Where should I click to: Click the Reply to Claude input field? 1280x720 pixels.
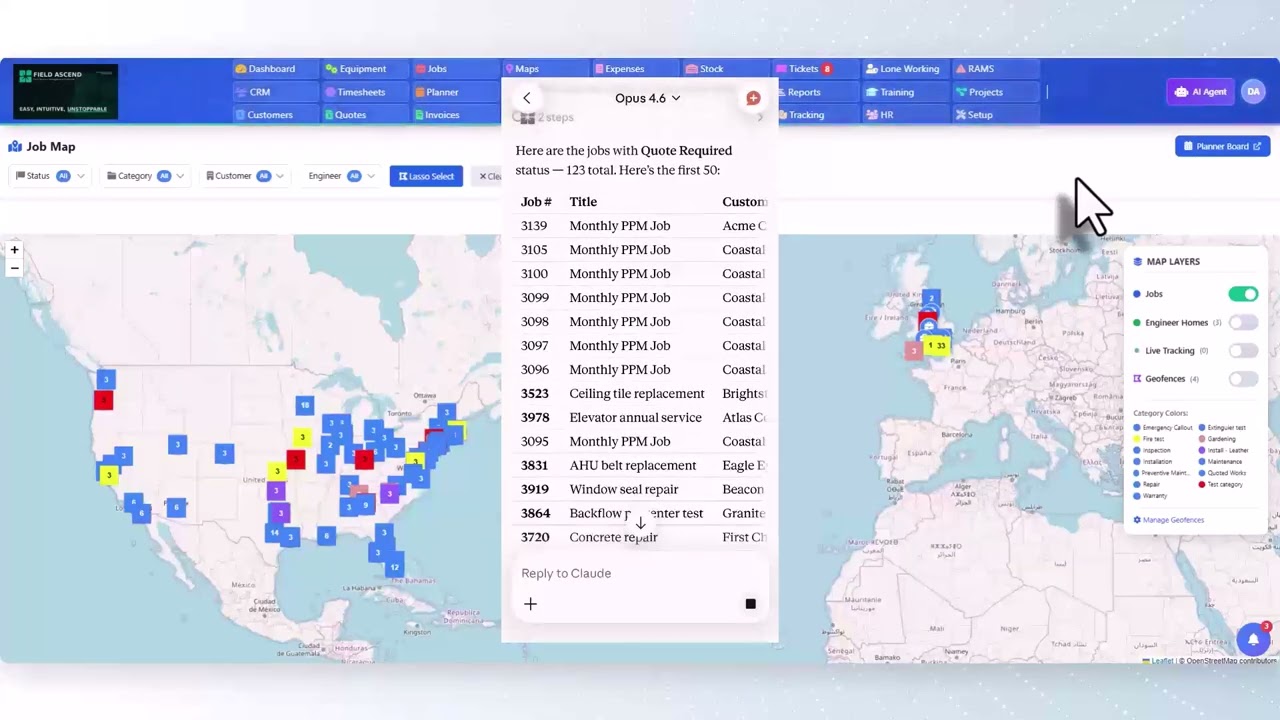tap(640, 573)
